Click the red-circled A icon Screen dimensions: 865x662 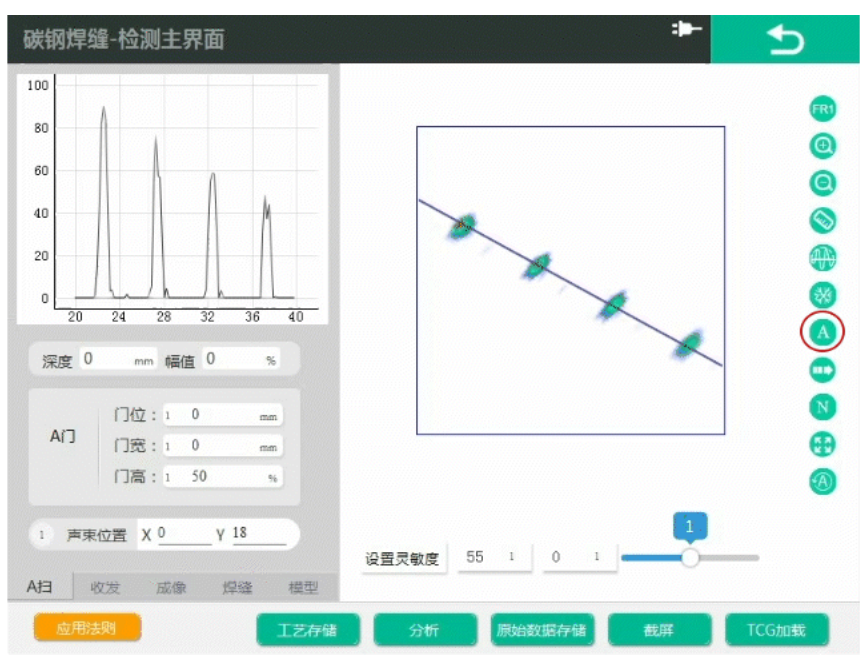point(822,332)
